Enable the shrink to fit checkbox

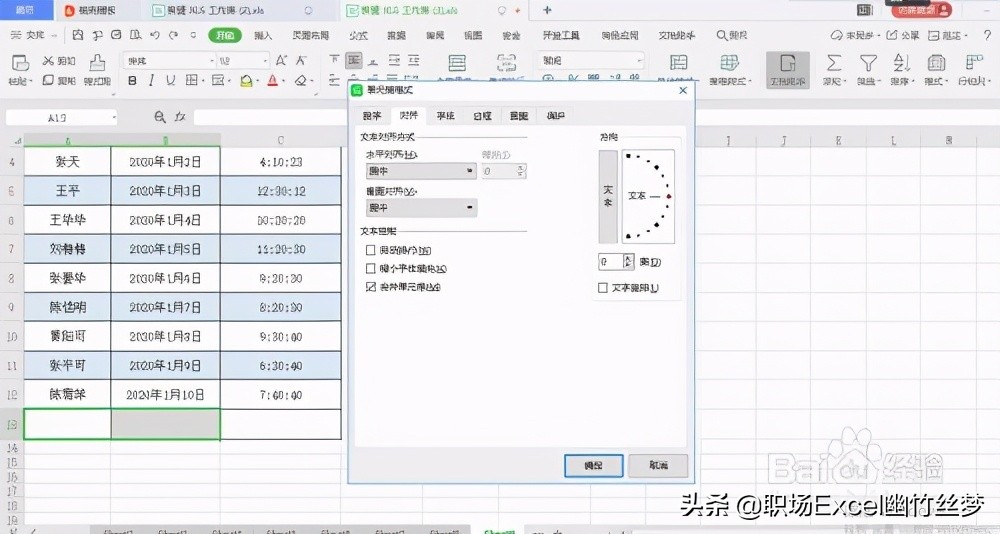point(371,268)
